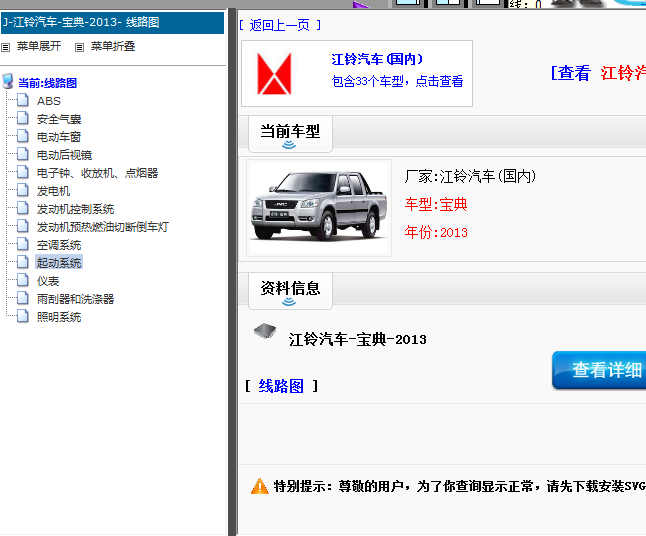Select 电动后视镜 tree item
This screenshot has width=646, height=536.
point(64,155)
